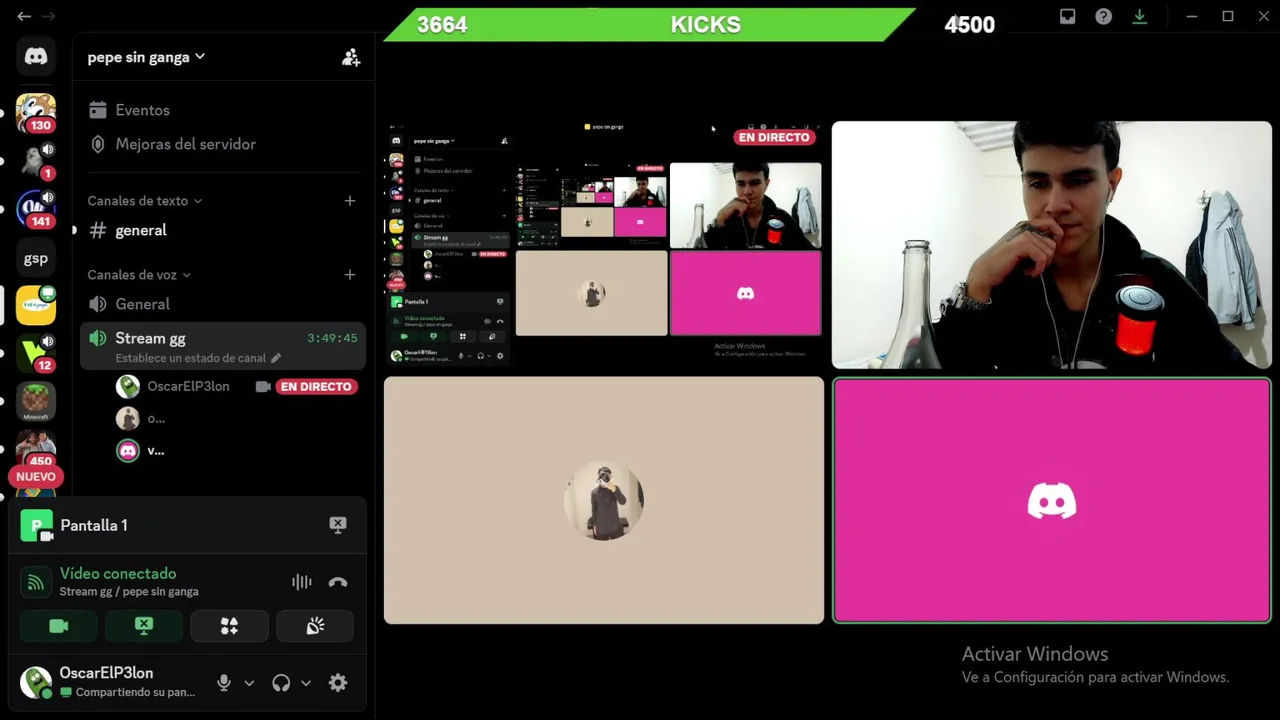Open the OscarElP3lon user account panel

coord(108,682)
